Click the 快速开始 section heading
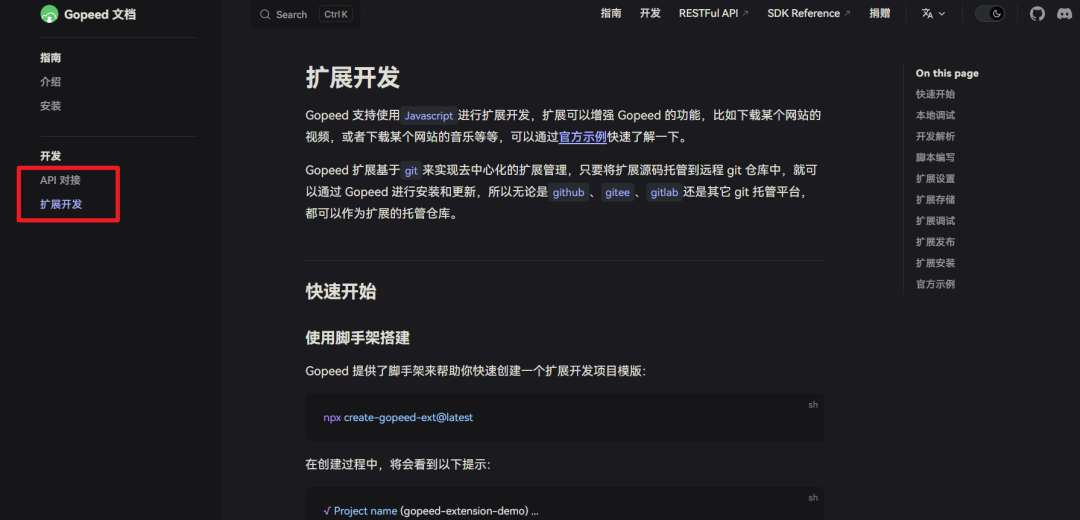Screen dimensions: 1080x520 (341, 291)
